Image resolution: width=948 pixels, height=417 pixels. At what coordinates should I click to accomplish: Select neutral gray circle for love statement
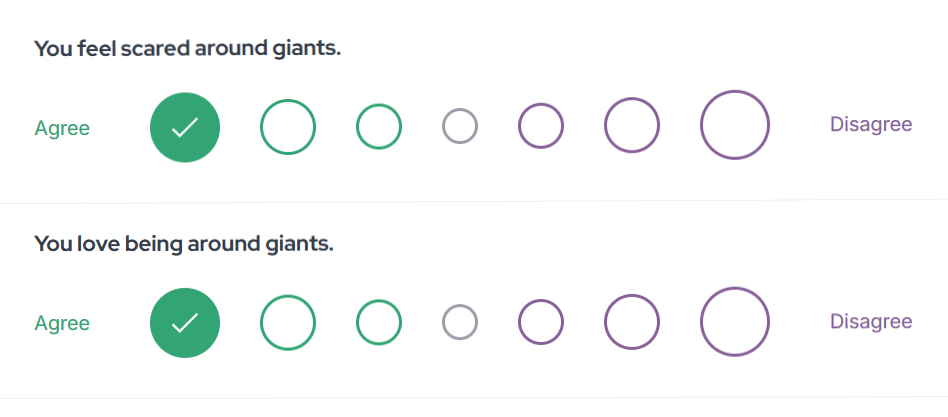click(460, 323)
